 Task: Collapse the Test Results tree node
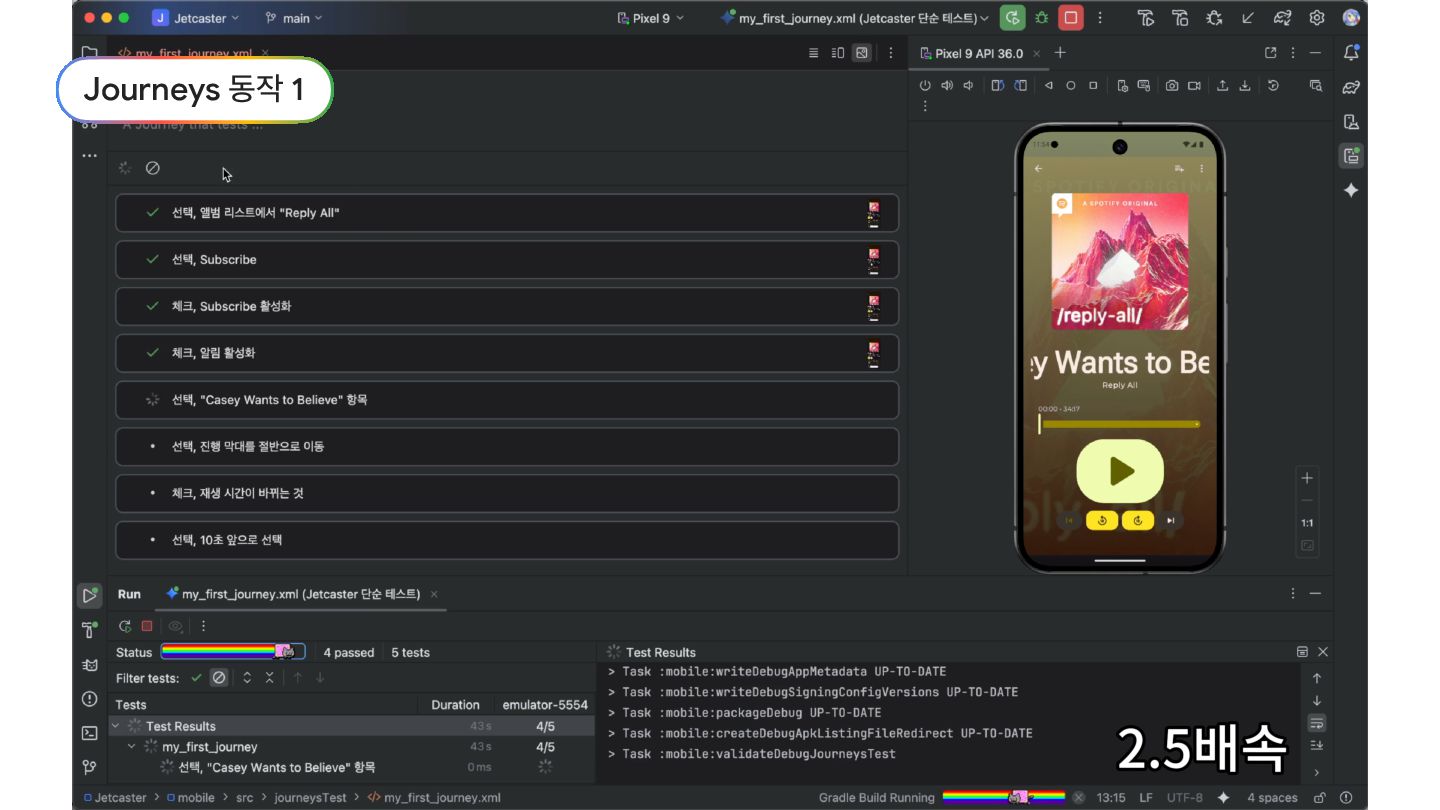pos(116,726)
